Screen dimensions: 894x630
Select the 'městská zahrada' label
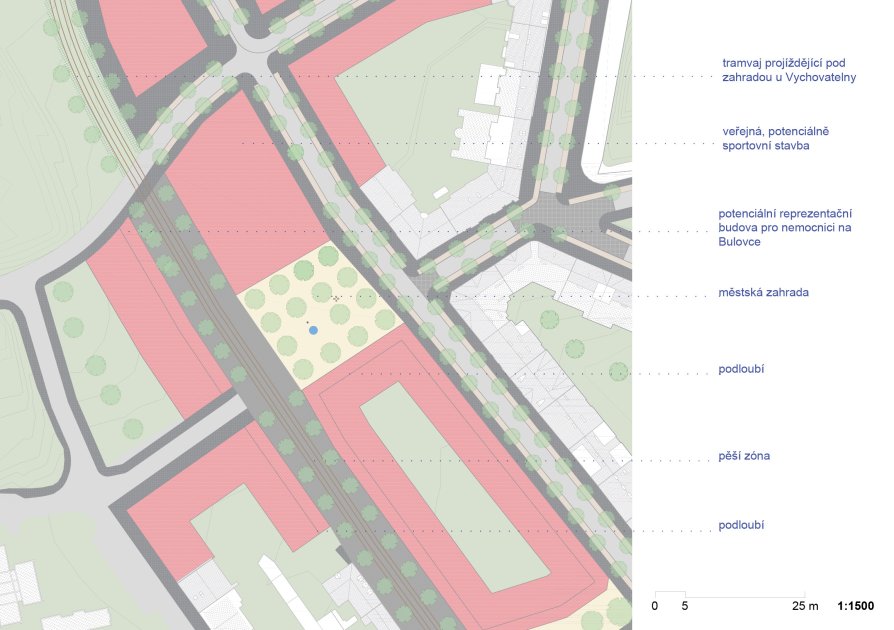[763, 292]
